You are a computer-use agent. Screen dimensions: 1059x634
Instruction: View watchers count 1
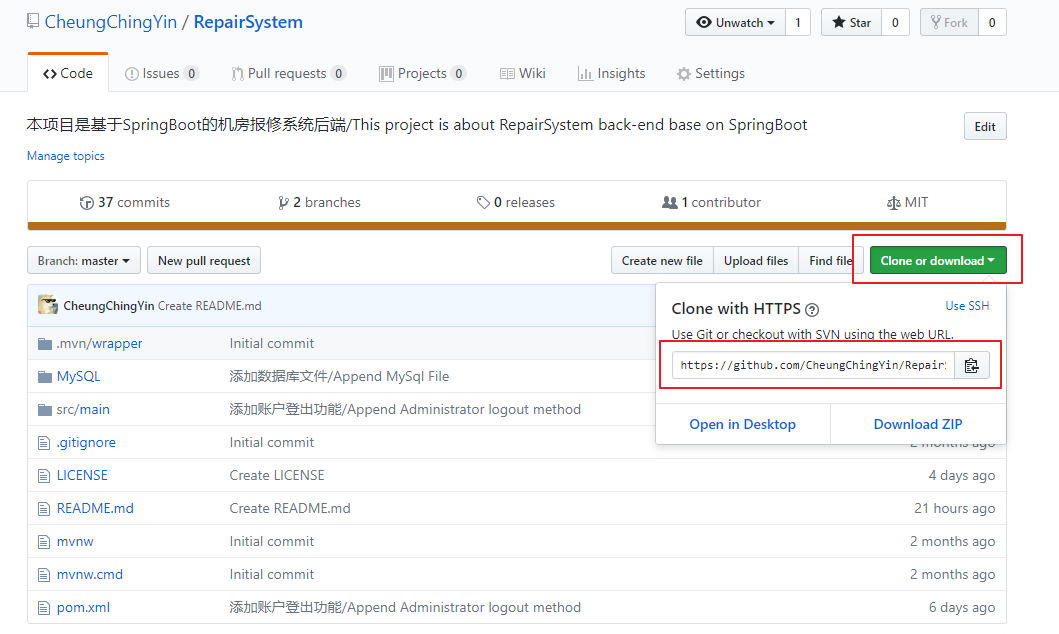[798, 22]
